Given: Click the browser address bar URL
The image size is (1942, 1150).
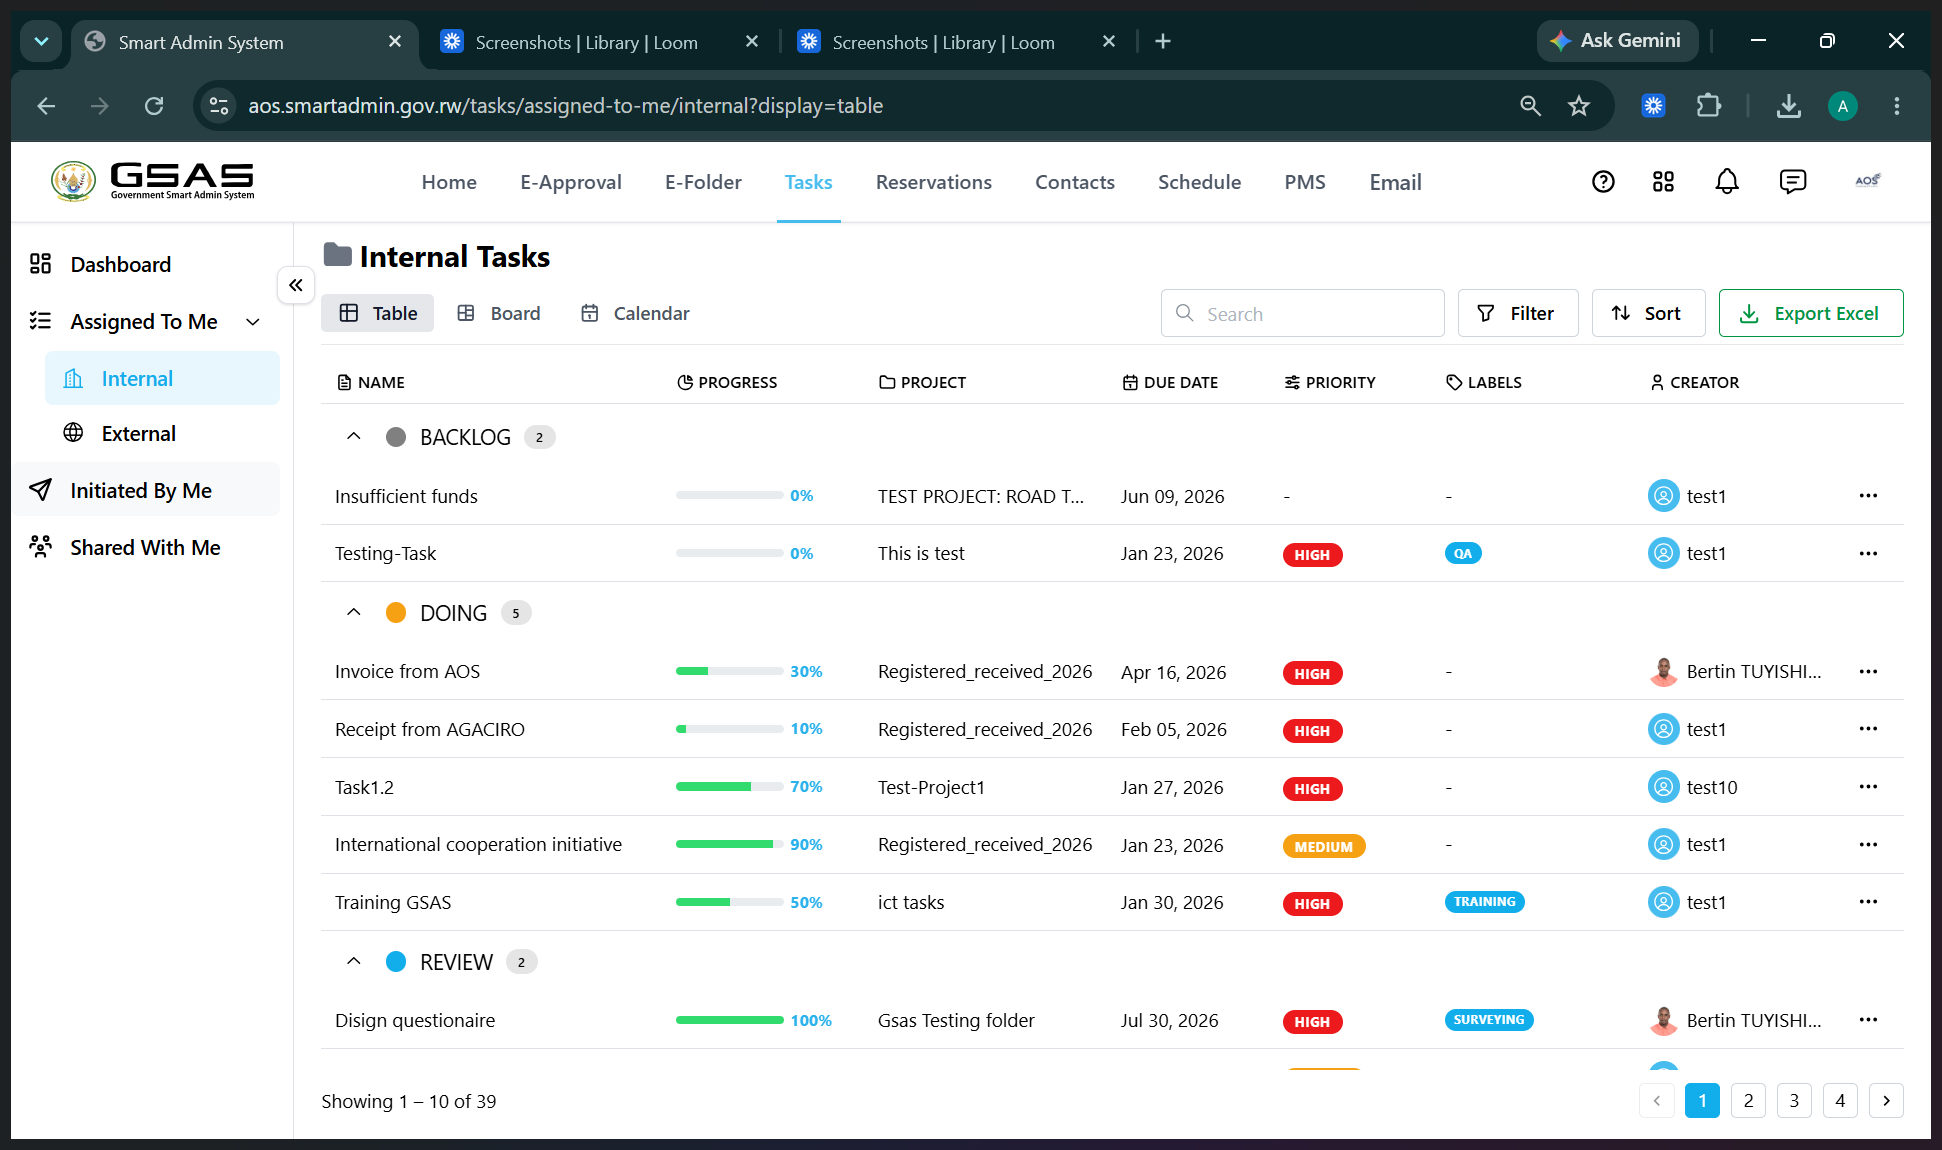Looking at the screenshot, I should point(565,106).
